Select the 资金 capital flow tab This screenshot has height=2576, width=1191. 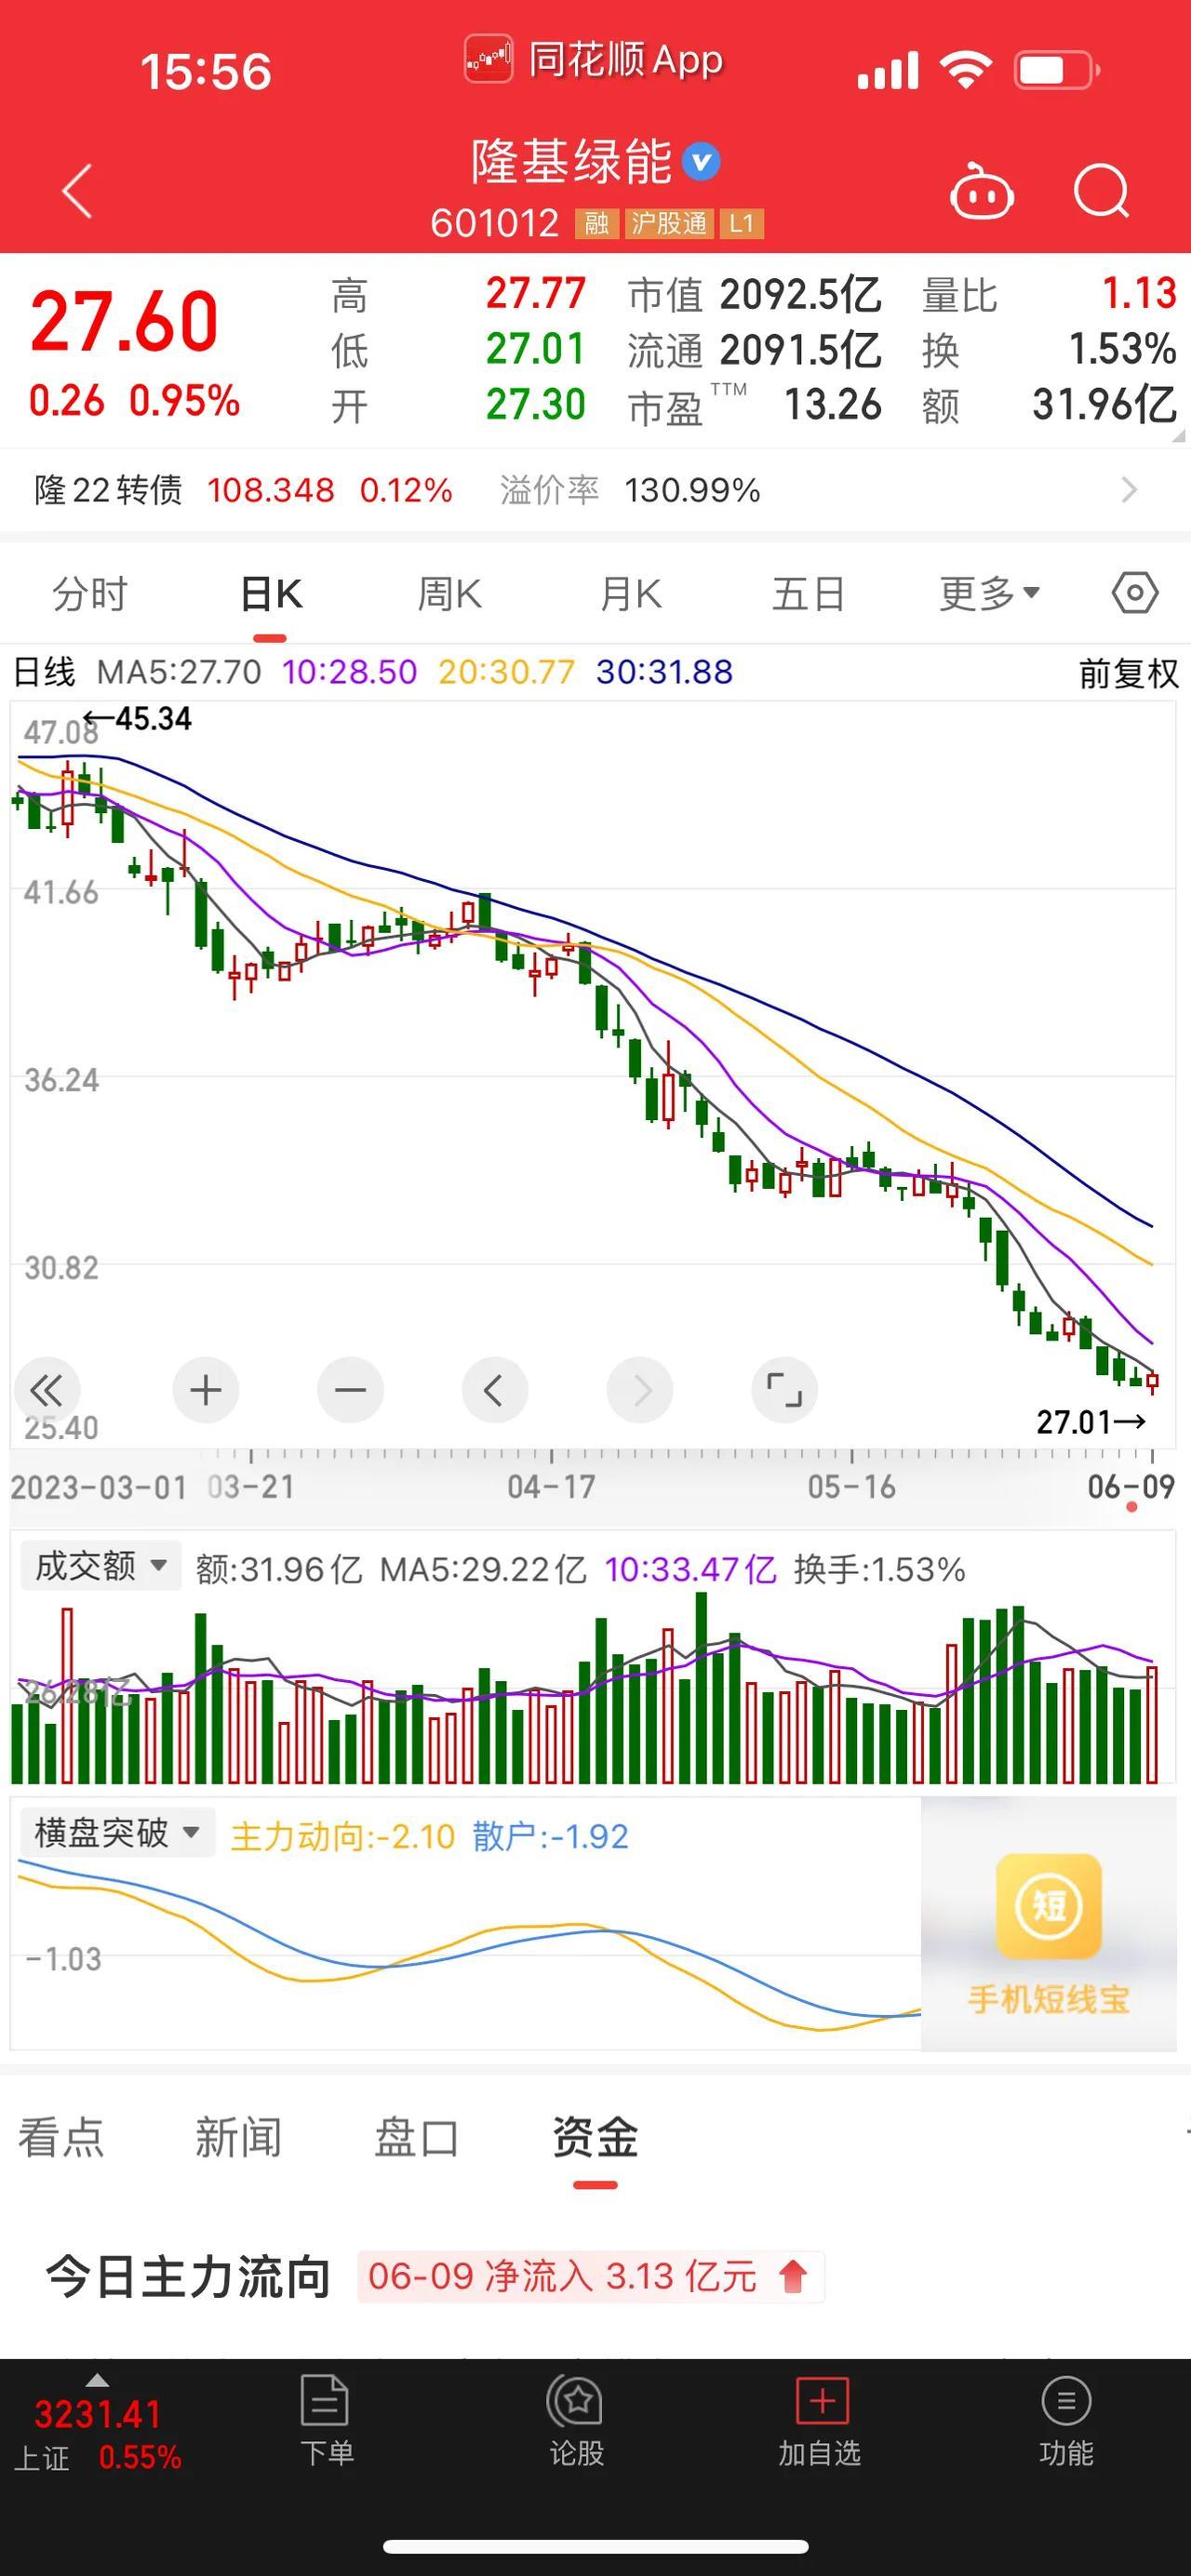tap(595, 2137)
